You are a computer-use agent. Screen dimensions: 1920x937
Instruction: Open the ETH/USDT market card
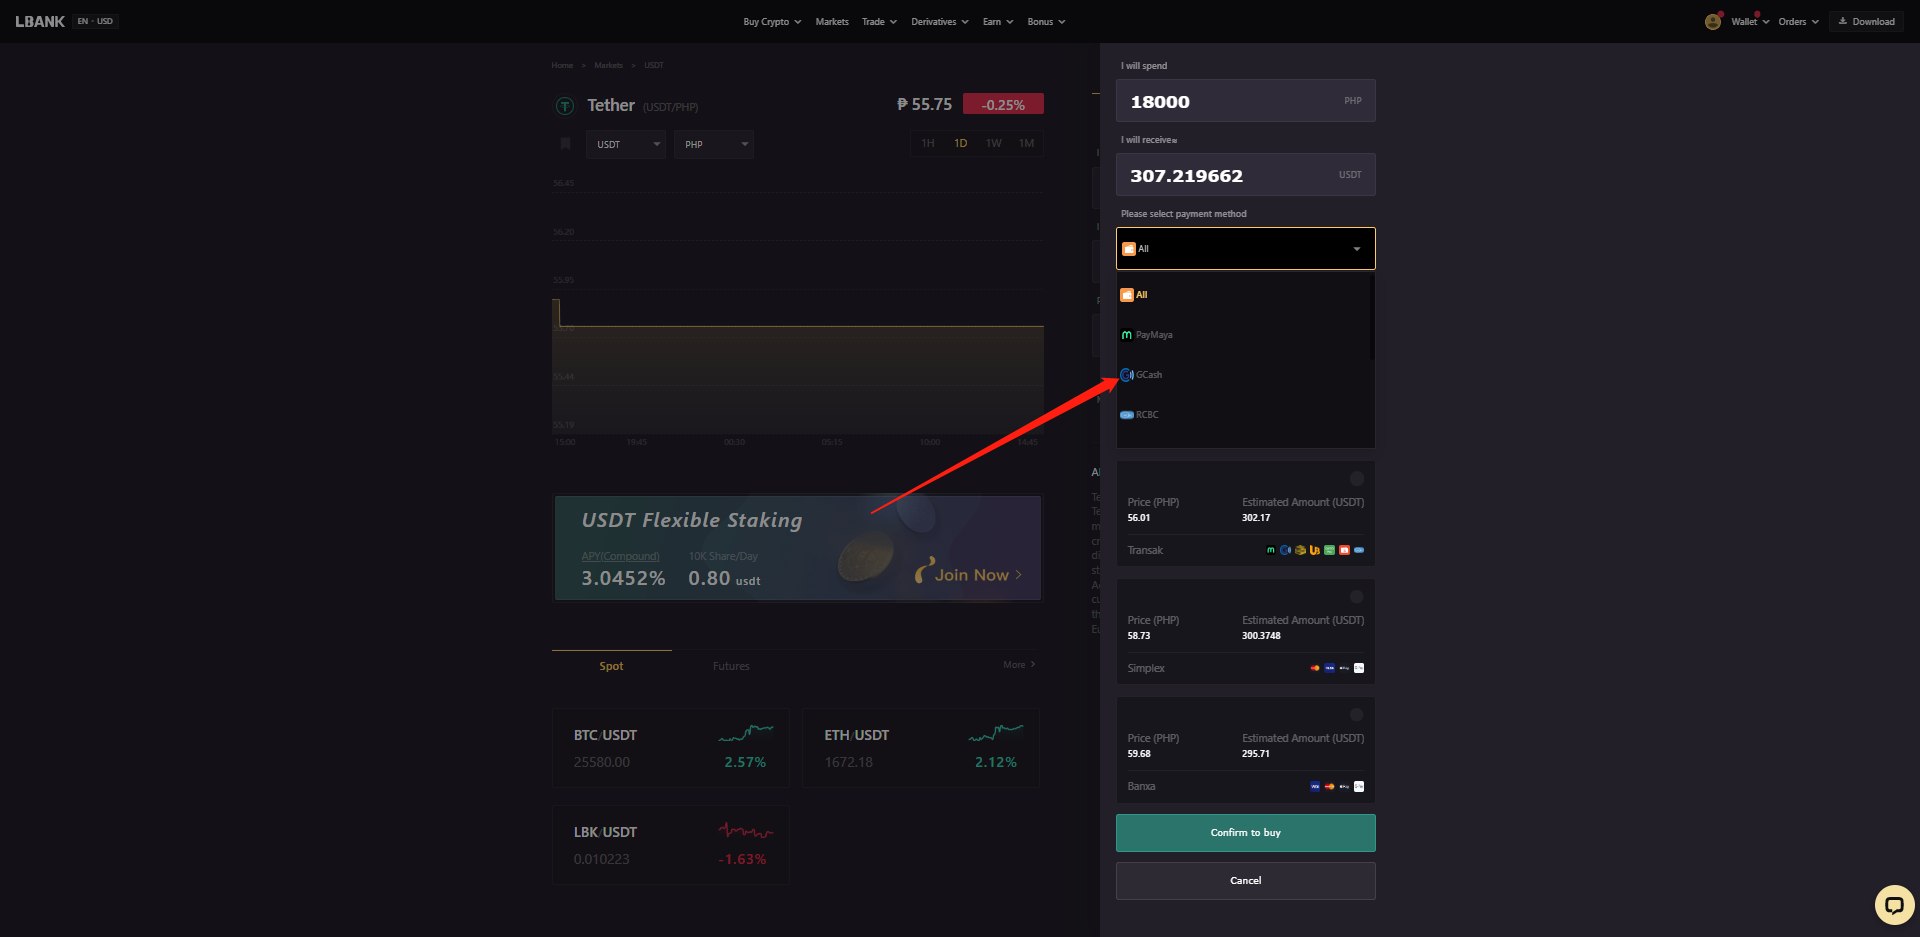pyautogui.click(x=921, y=748)
